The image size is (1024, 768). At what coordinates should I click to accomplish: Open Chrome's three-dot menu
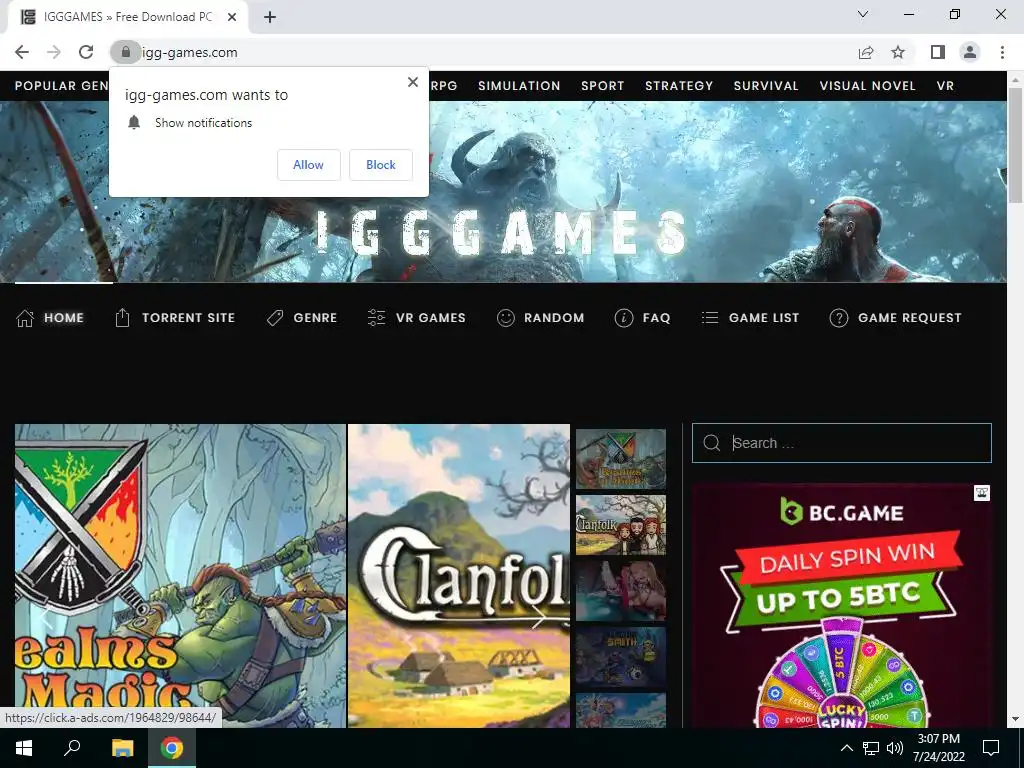(1002, 52)
